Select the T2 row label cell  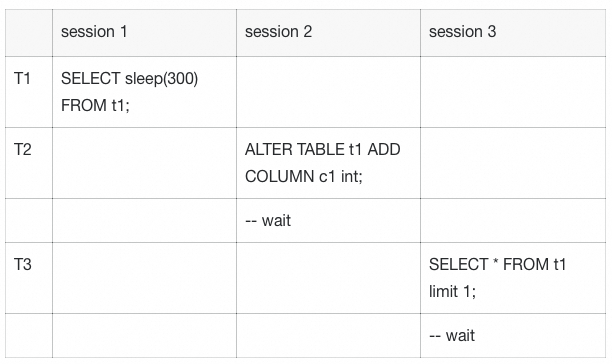[x=29, y=163]
